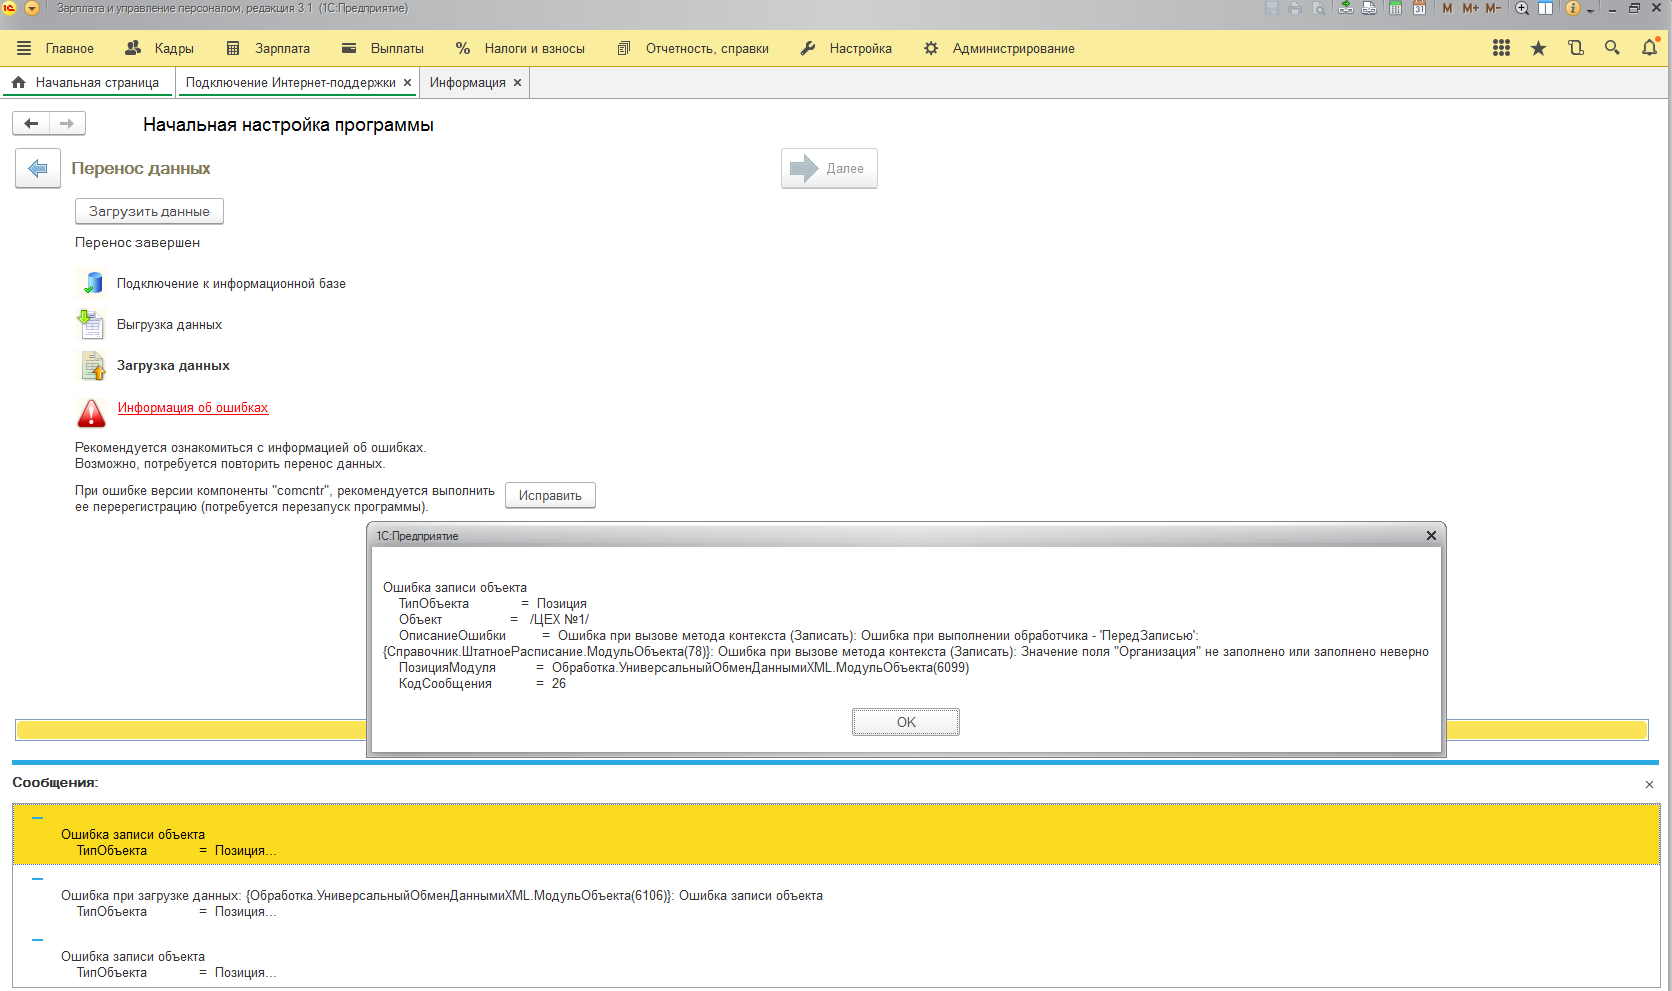Click the blue back arrow beside Перенос данных
This screenshot has width=1672, height=991.
coord(38,169)
